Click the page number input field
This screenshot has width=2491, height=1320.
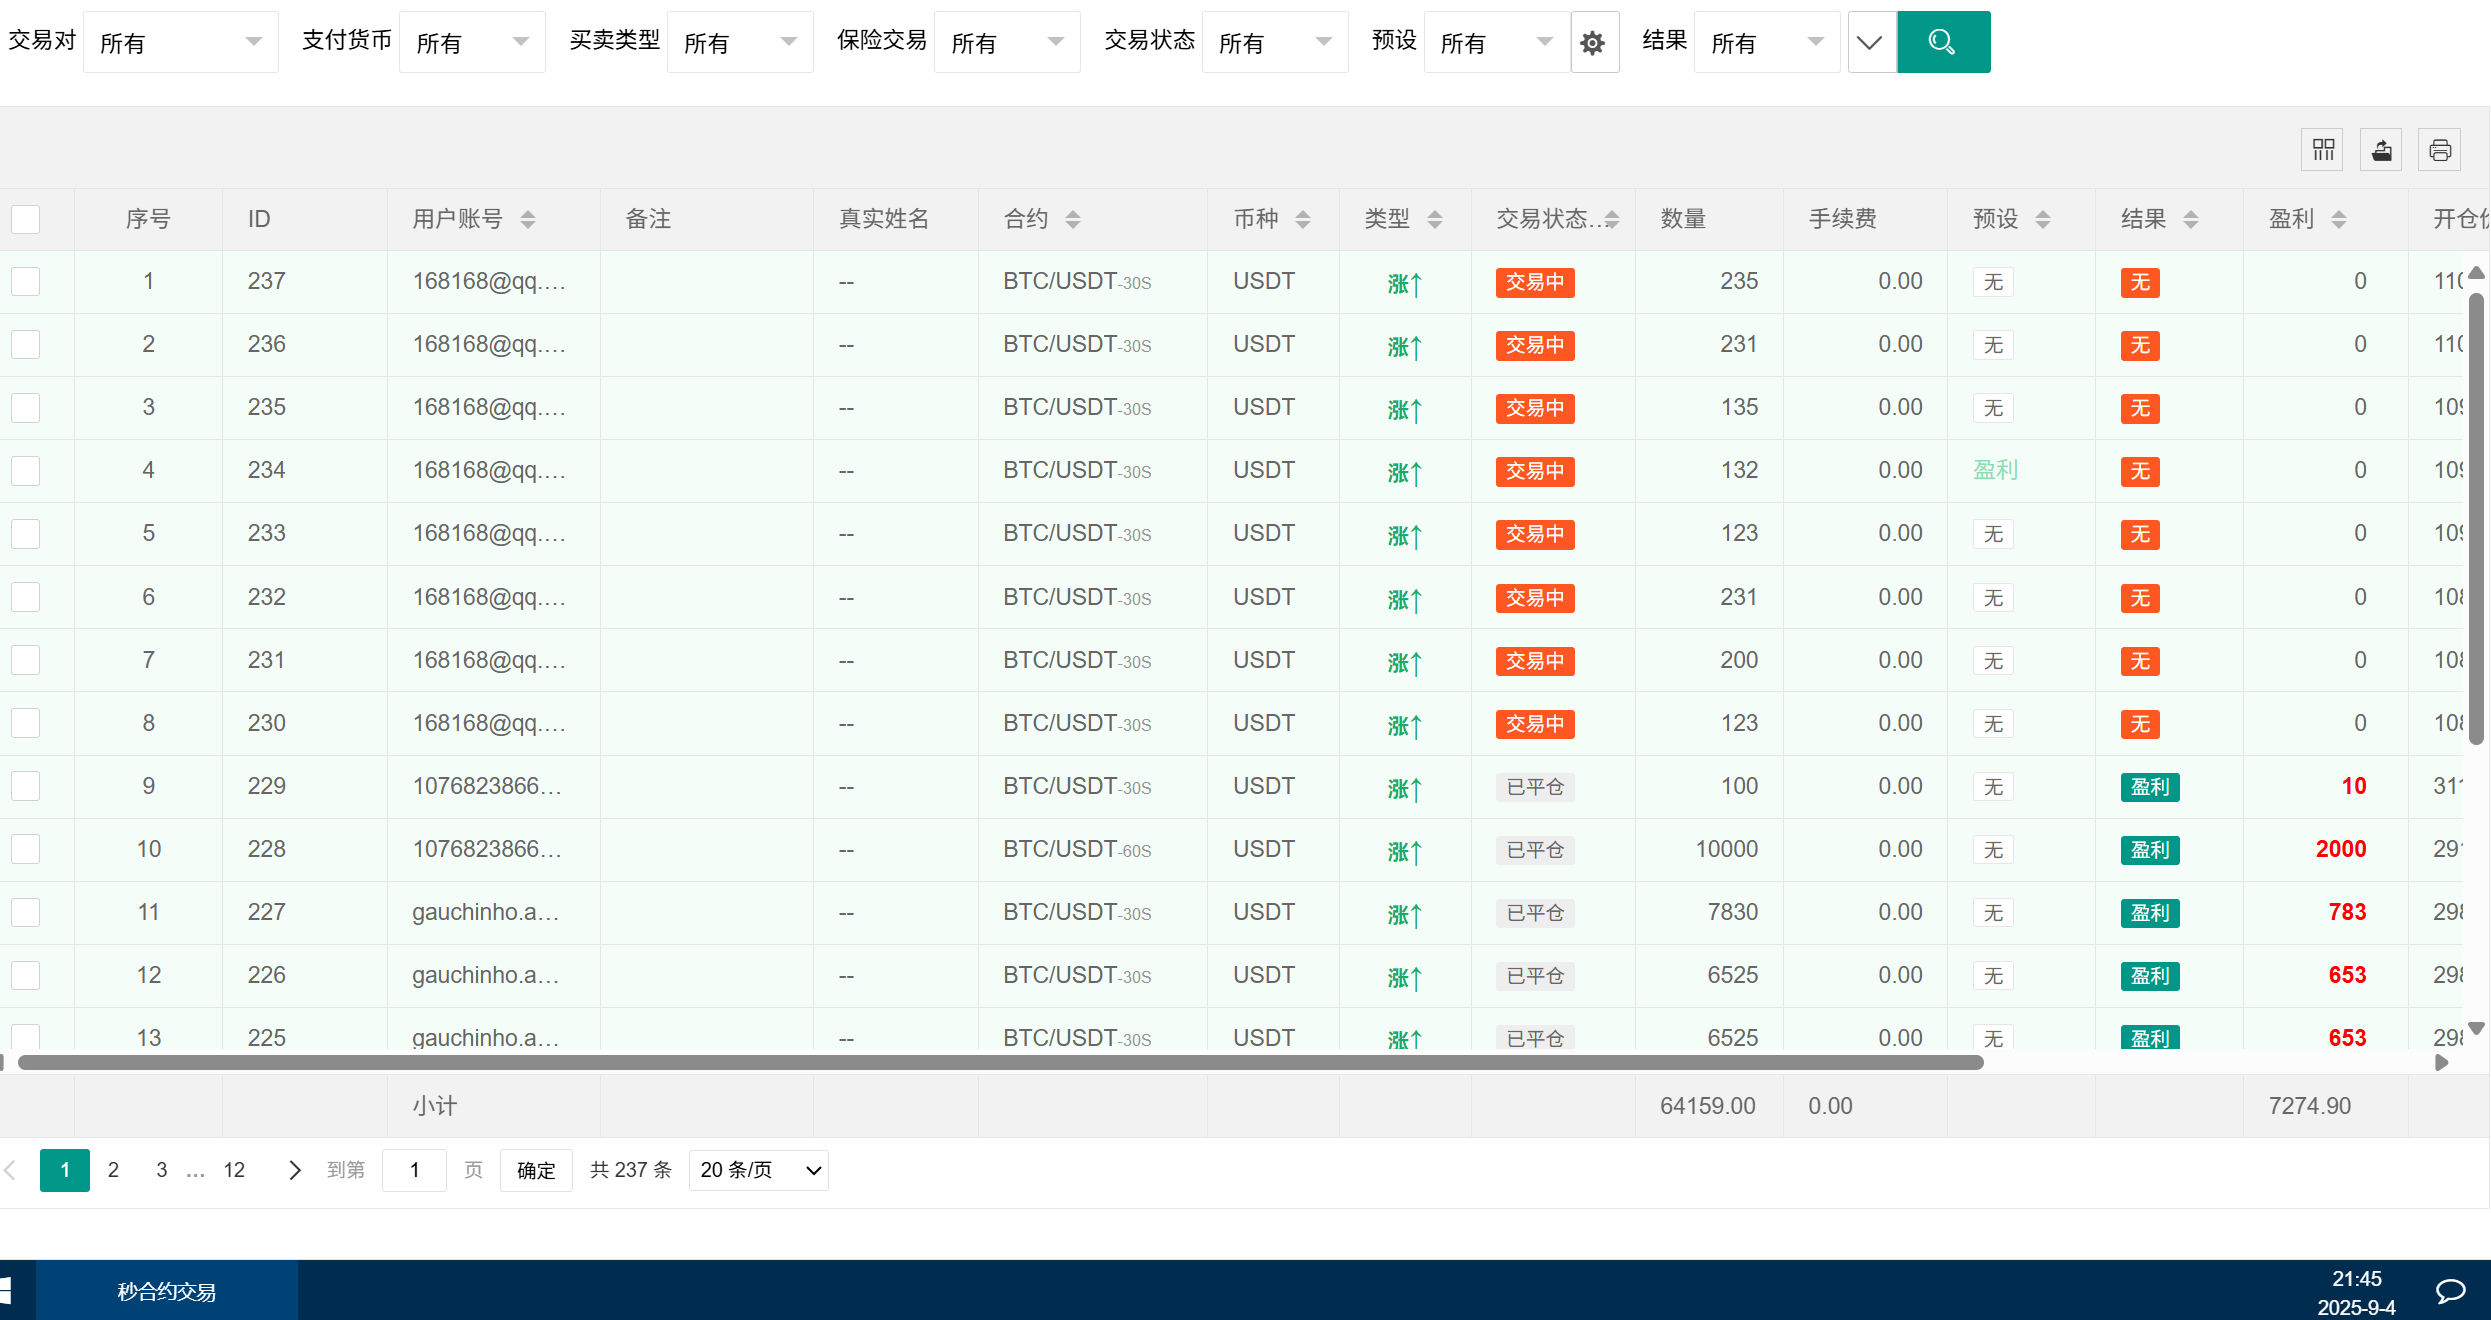point(414,1170)
